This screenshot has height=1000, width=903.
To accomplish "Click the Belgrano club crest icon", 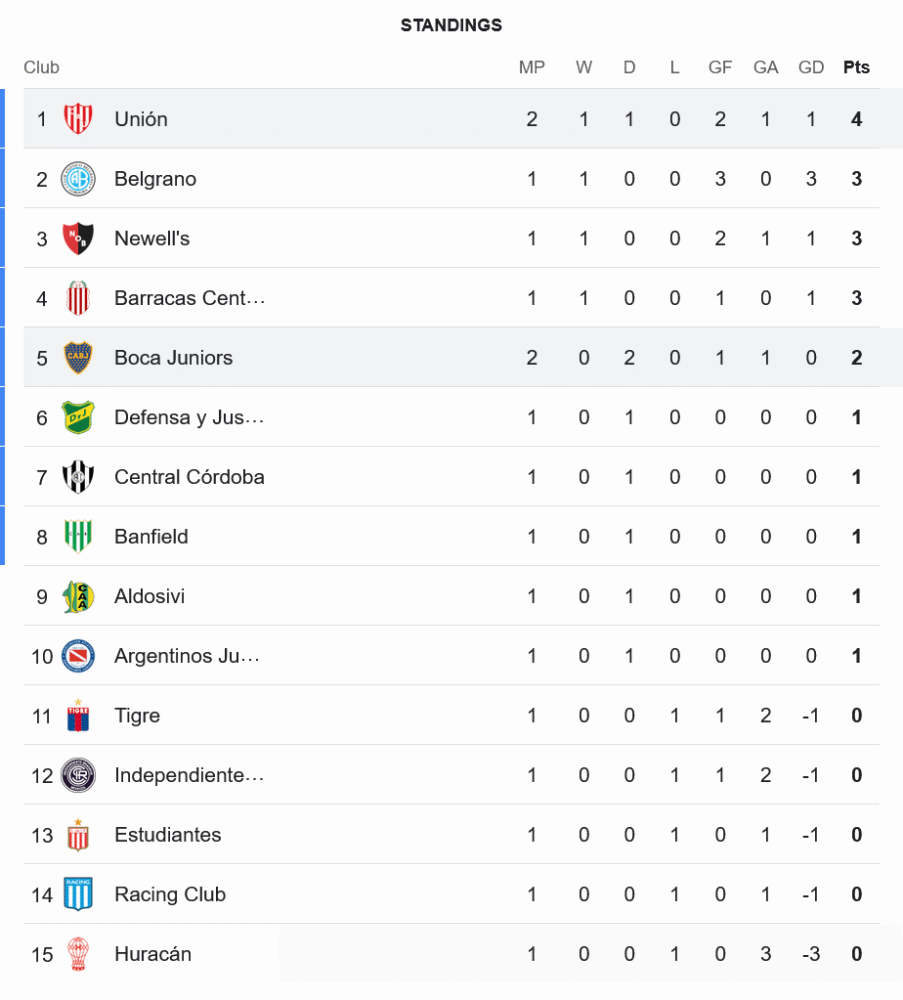I will [x=78, y=179].
